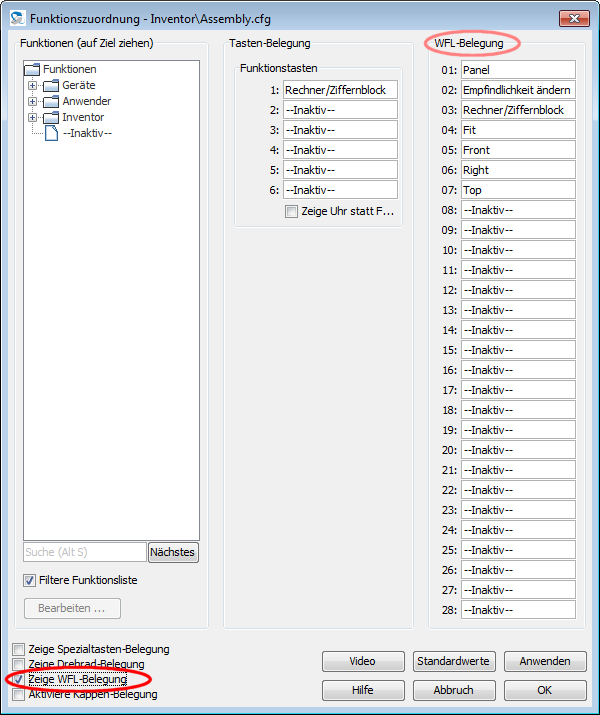Screen dimensions: 600x715
Task: Click the Suche search input field
Action: [84, 552]
